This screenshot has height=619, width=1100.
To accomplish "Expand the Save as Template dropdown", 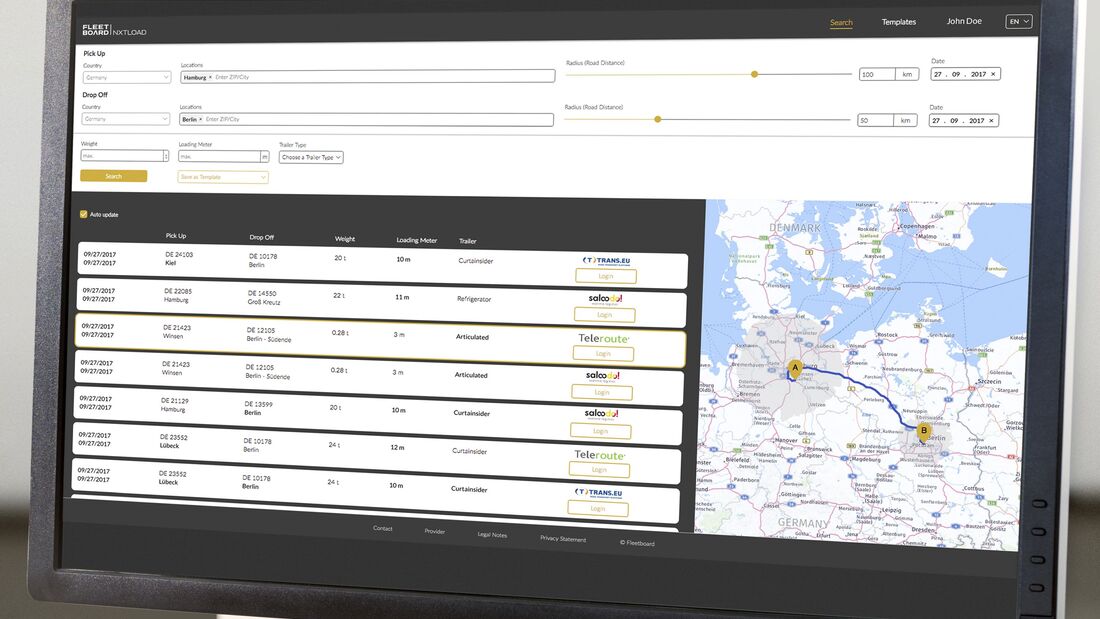I will [x=222, y=177].
